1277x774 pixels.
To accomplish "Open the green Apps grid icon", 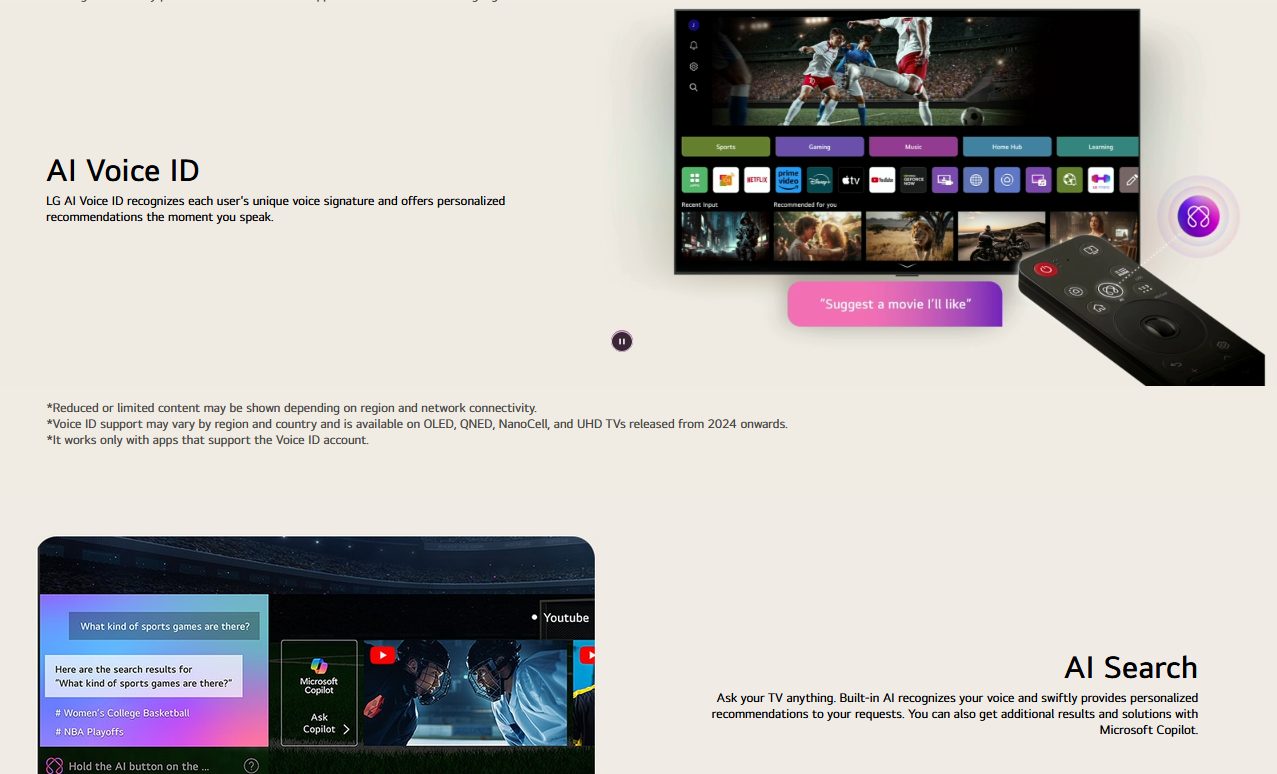I will point(694,180).
